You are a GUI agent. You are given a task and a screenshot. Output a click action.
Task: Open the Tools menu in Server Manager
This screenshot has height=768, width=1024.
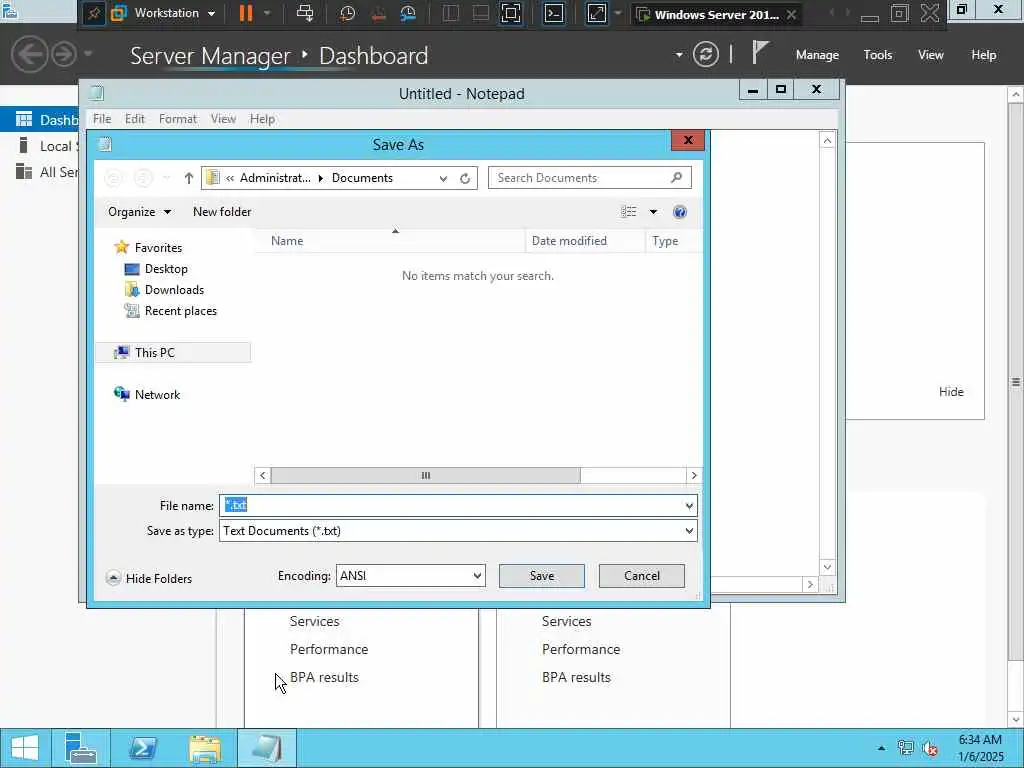click(x=878, y=55)
